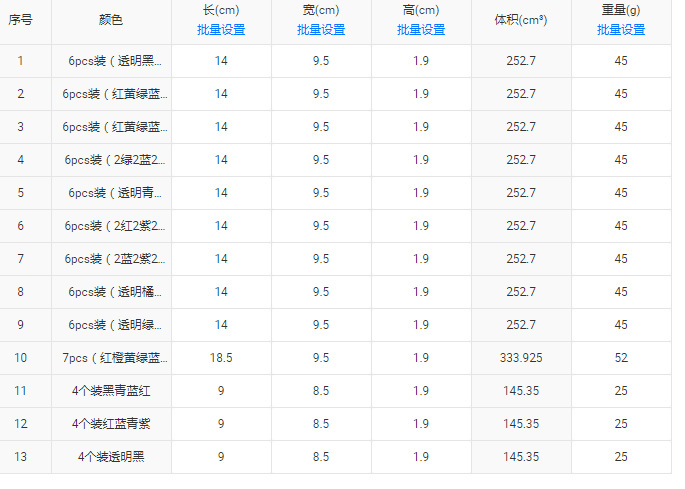Click length 14 in row 8

(x=221, y=292)
